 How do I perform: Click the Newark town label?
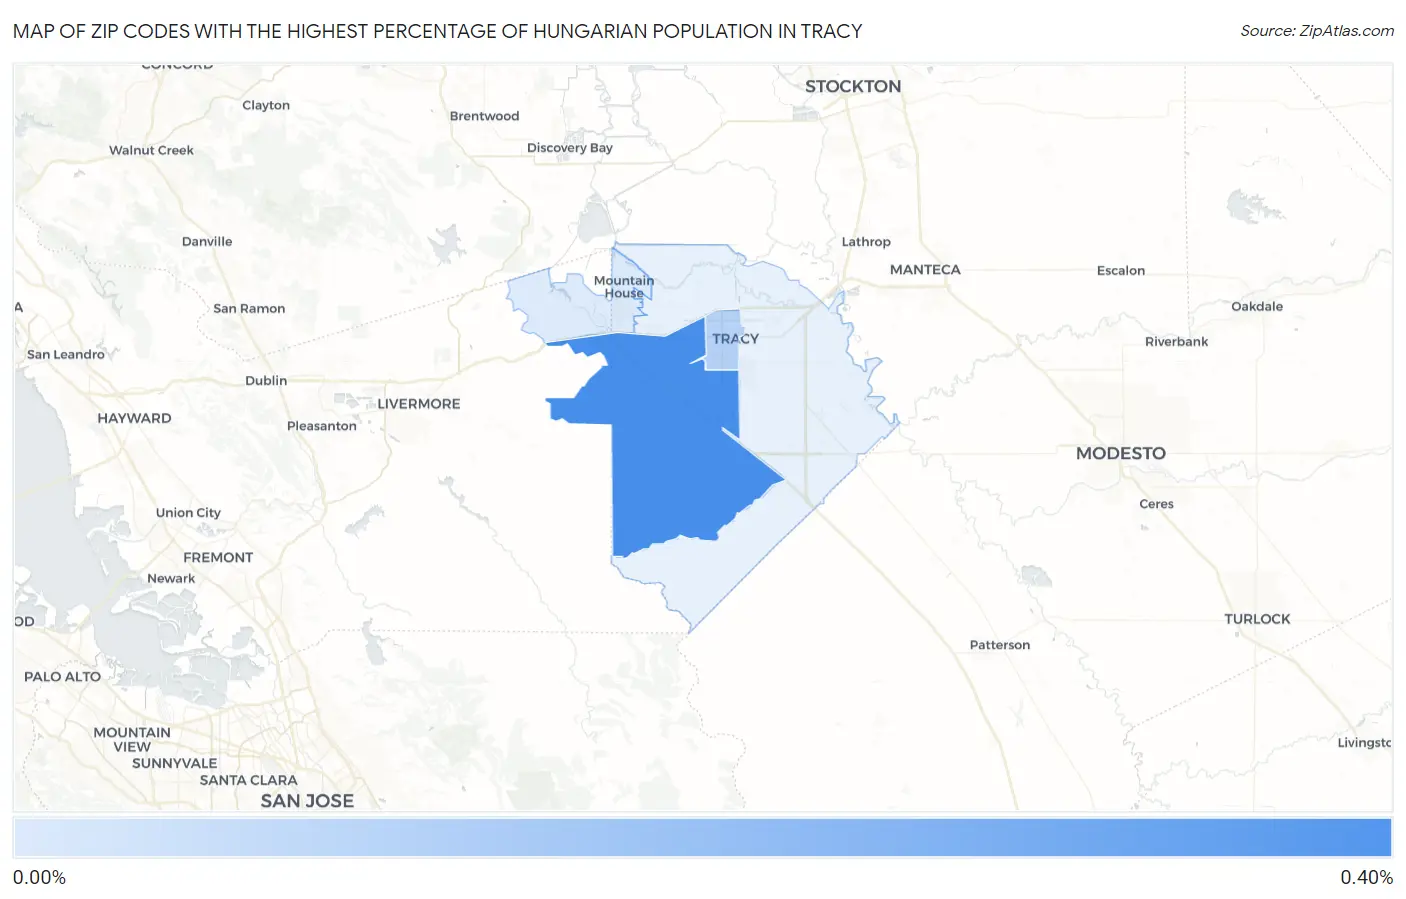(171, 579)
